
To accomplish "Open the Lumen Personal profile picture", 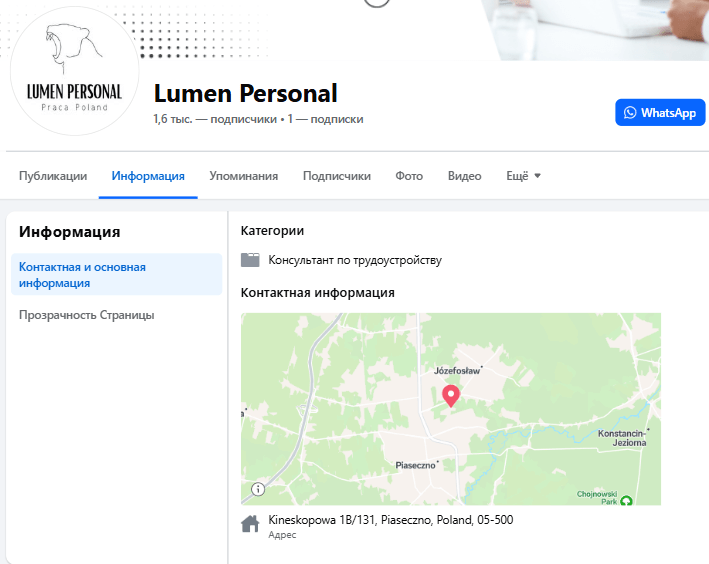I will pos(74,71).
